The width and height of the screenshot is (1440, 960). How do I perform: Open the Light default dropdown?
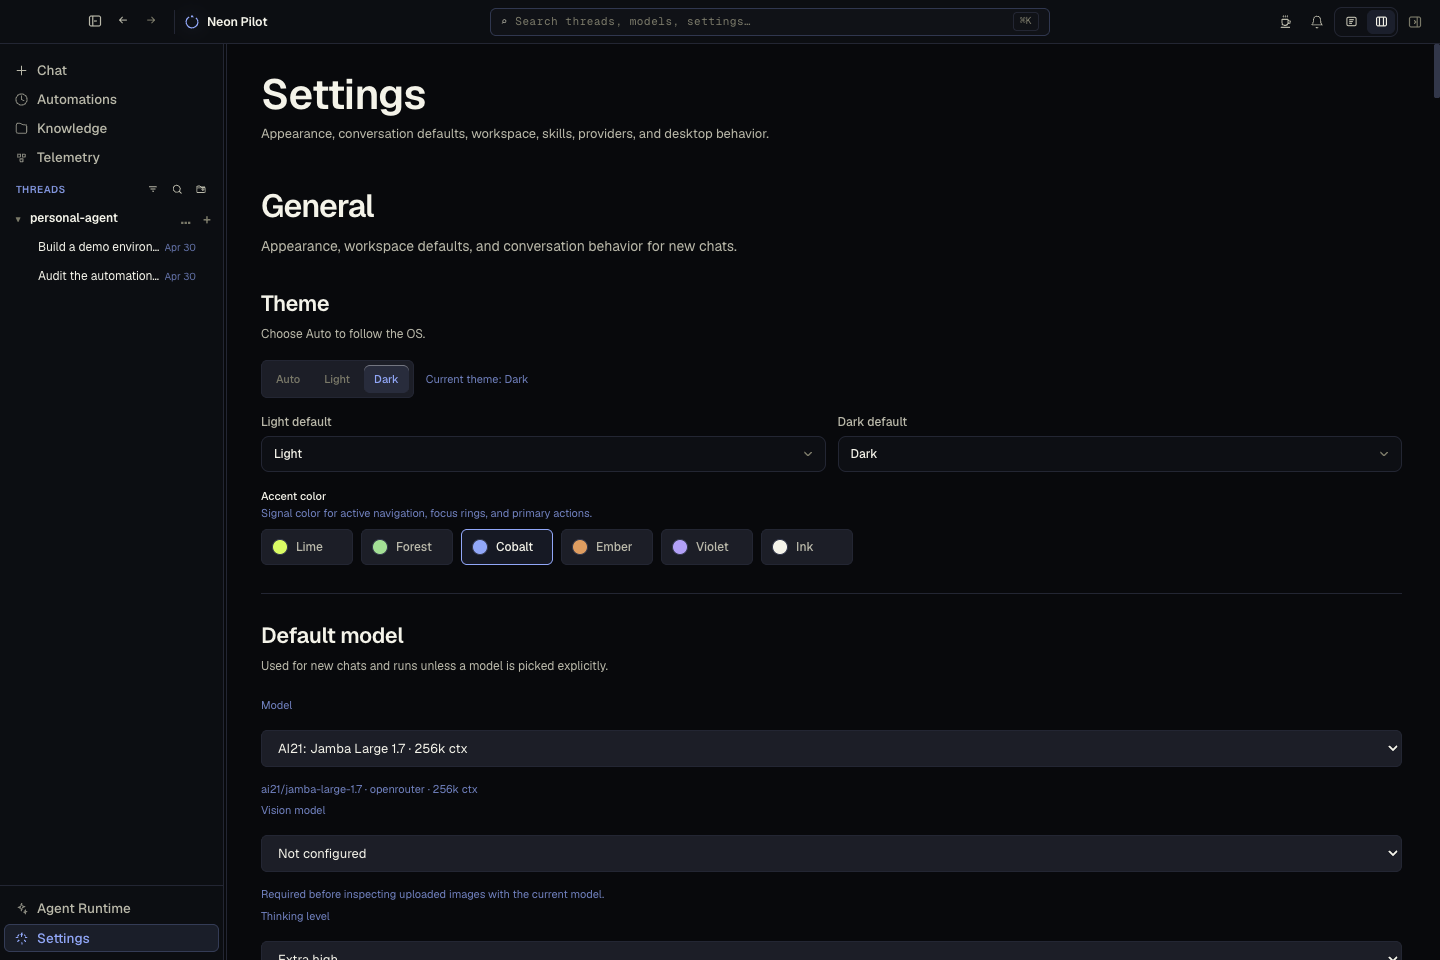click(x=543, y=454)
